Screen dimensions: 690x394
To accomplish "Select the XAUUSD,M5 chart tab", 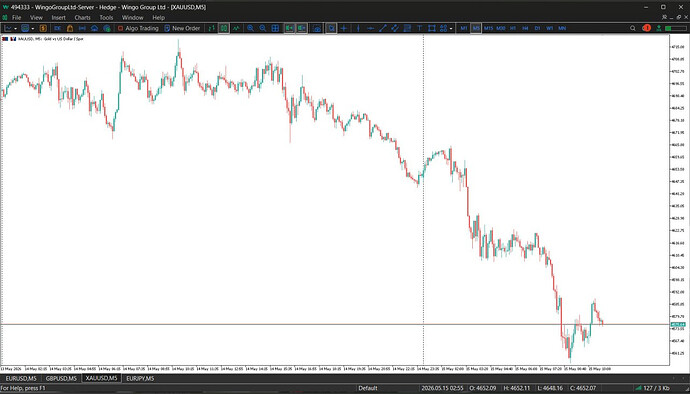I will pyautogui.click(x=101, y=379).
